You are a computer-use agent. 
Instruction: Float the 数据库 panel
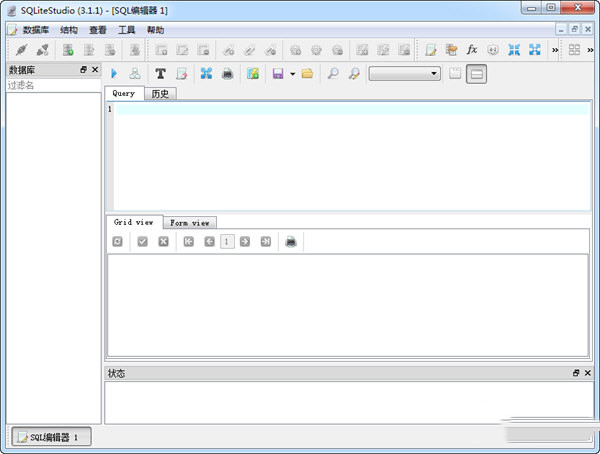(83, 70)
